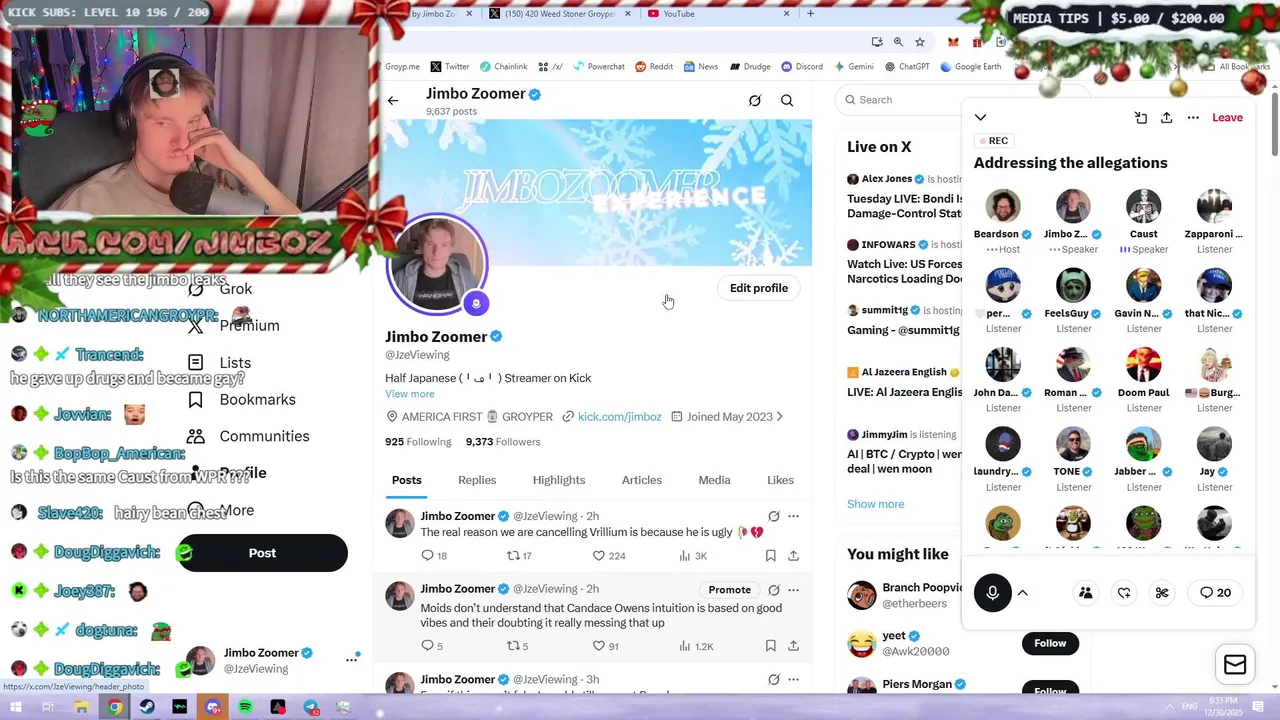The height and width of the screenshot is (720, 1280).
Task: Expand the bio with View more
Action: 410,394
